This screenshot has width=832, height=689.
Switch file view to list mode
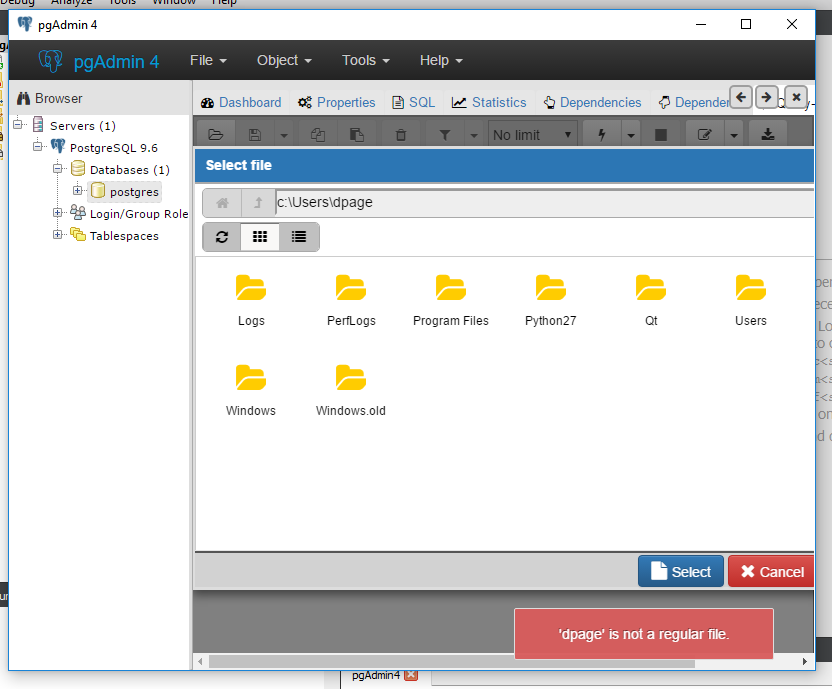click(x=298, y=237)
